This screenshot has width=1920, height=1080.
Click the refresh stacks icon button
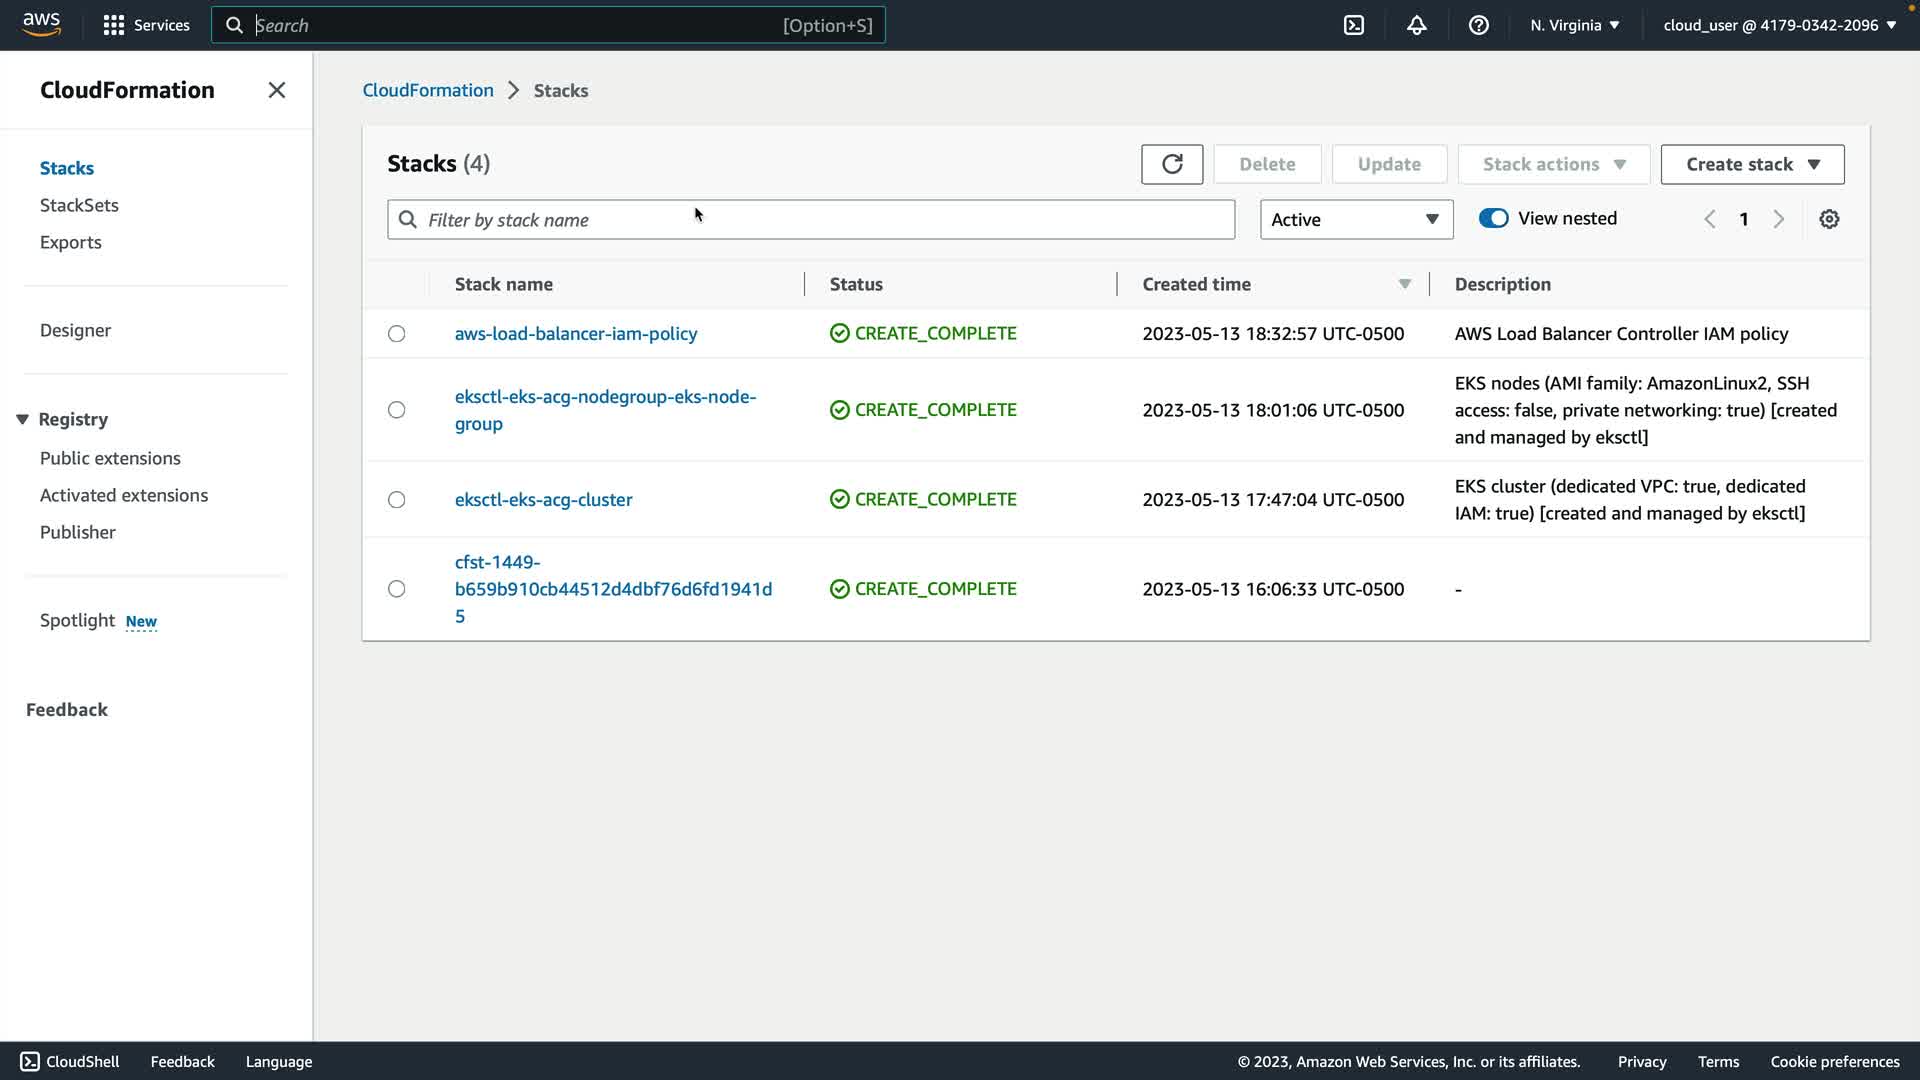click(x=1172, y=164)
